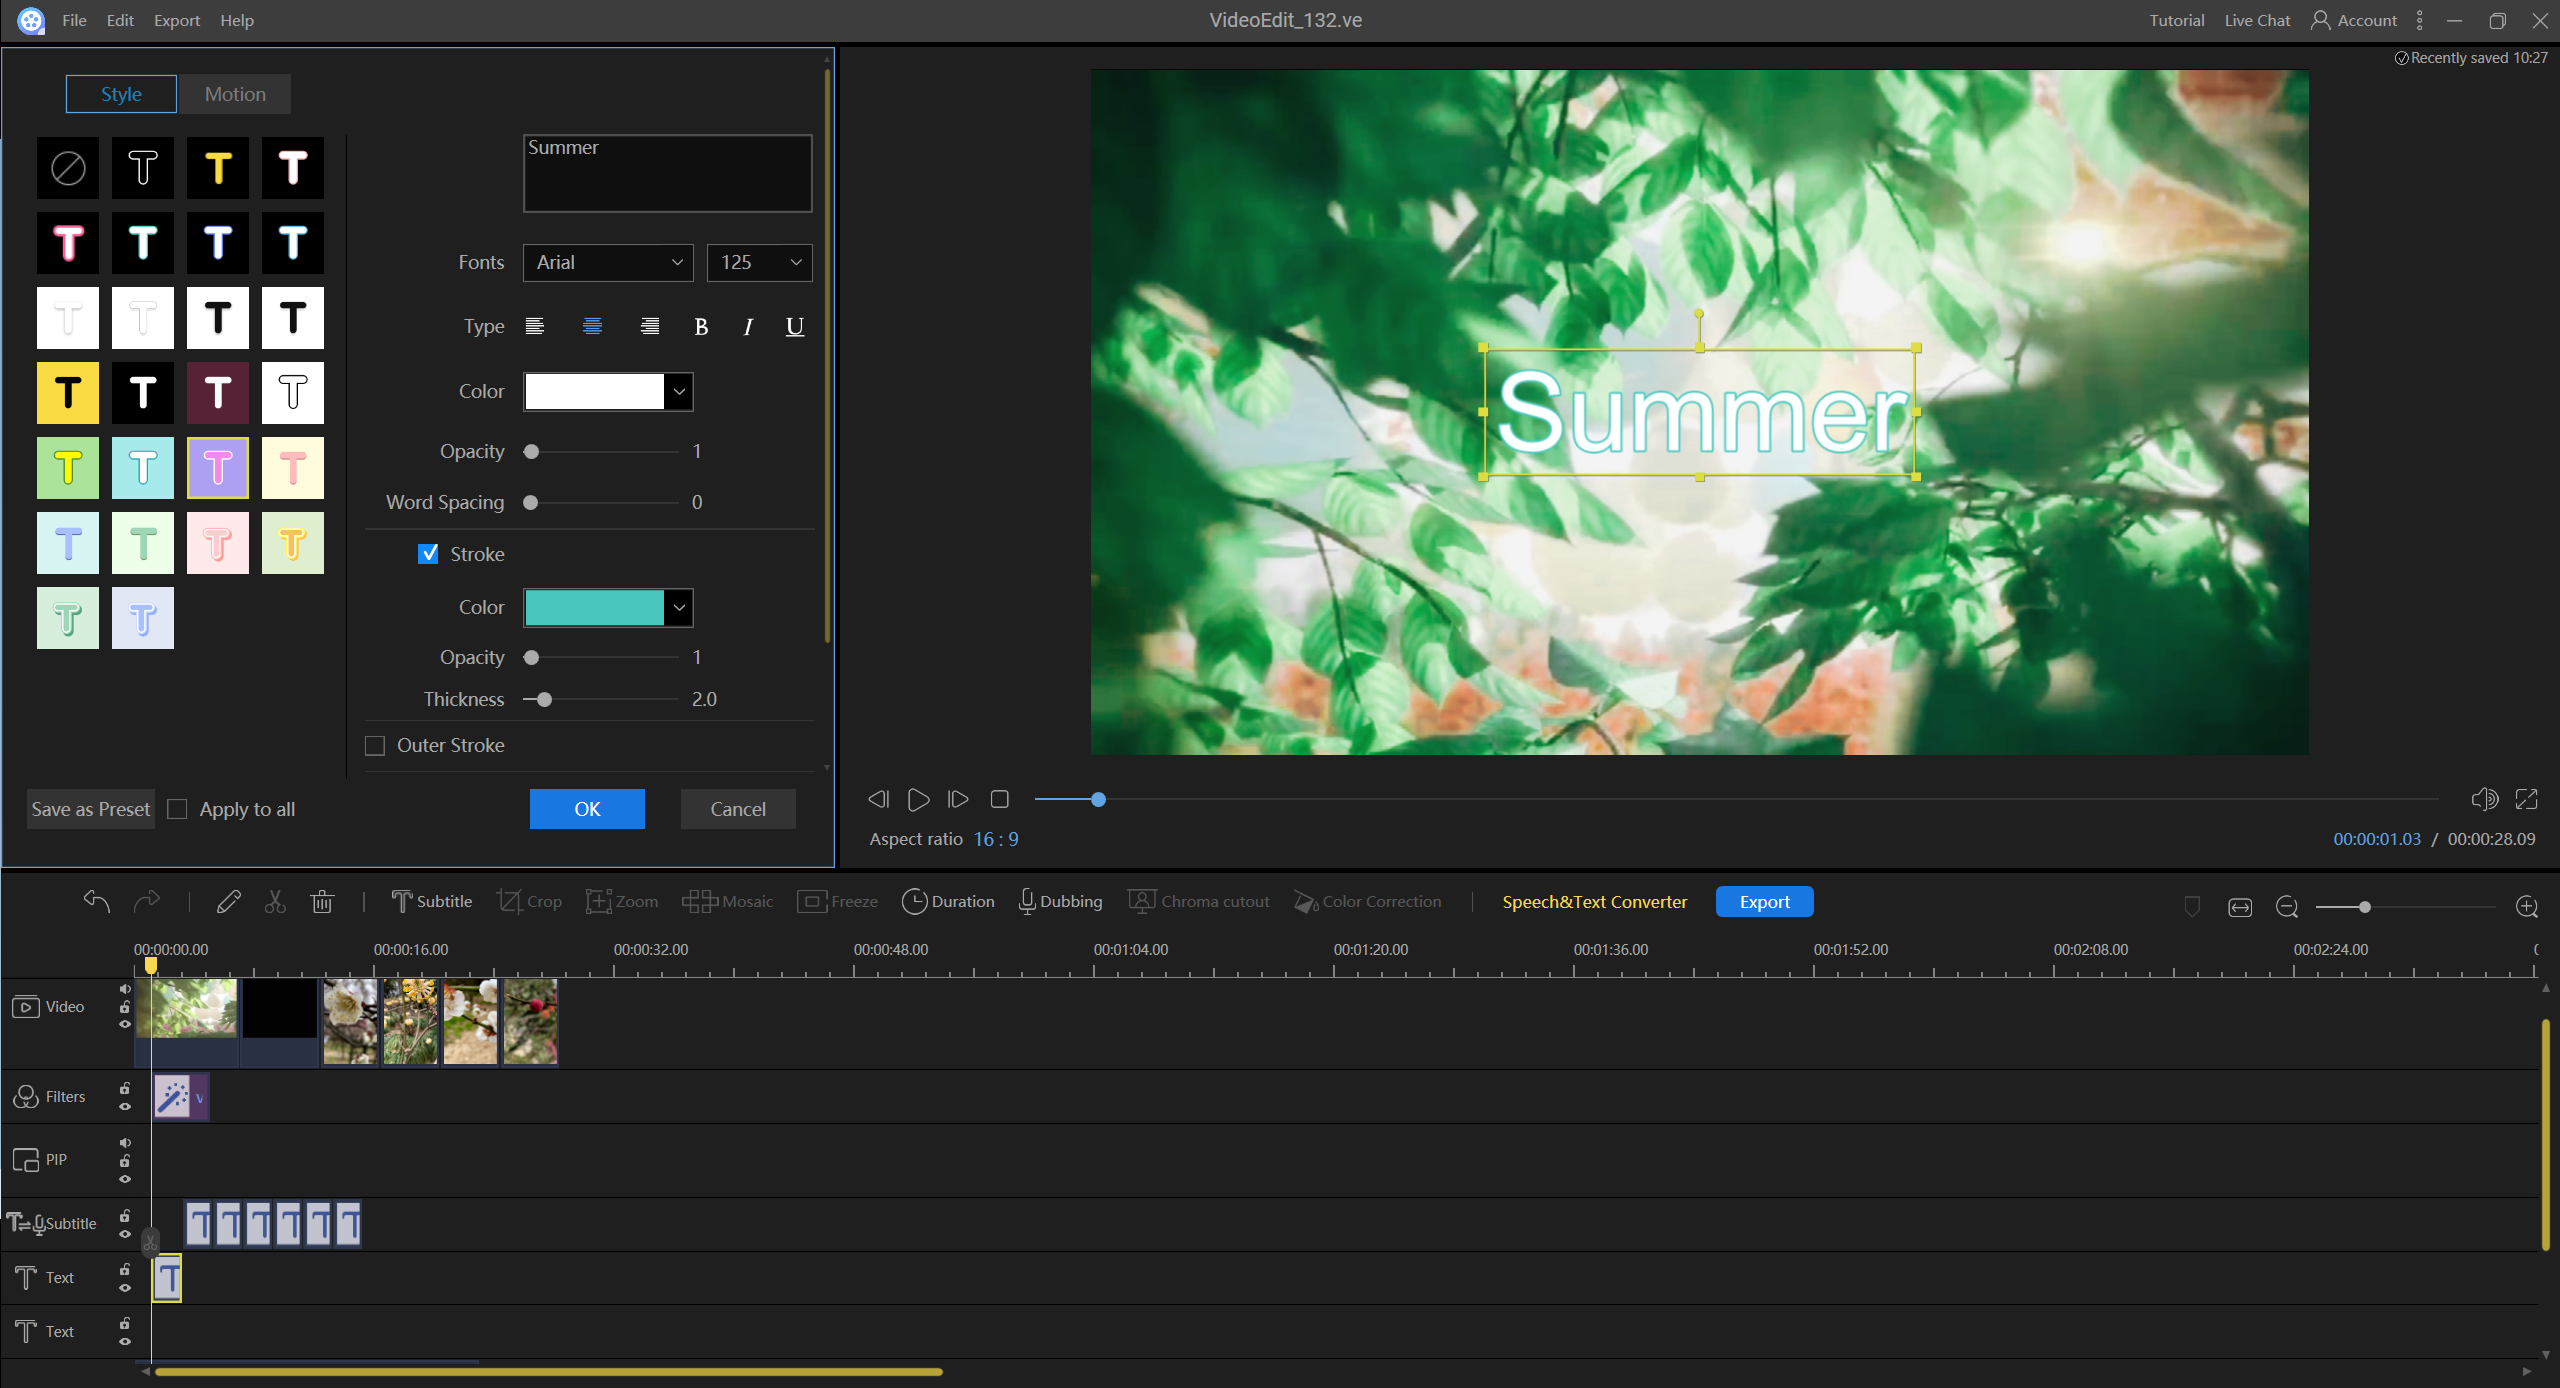Uncheck the Stroke option
Viewport: 2560px width, 1388px height.
click(428, 553)
